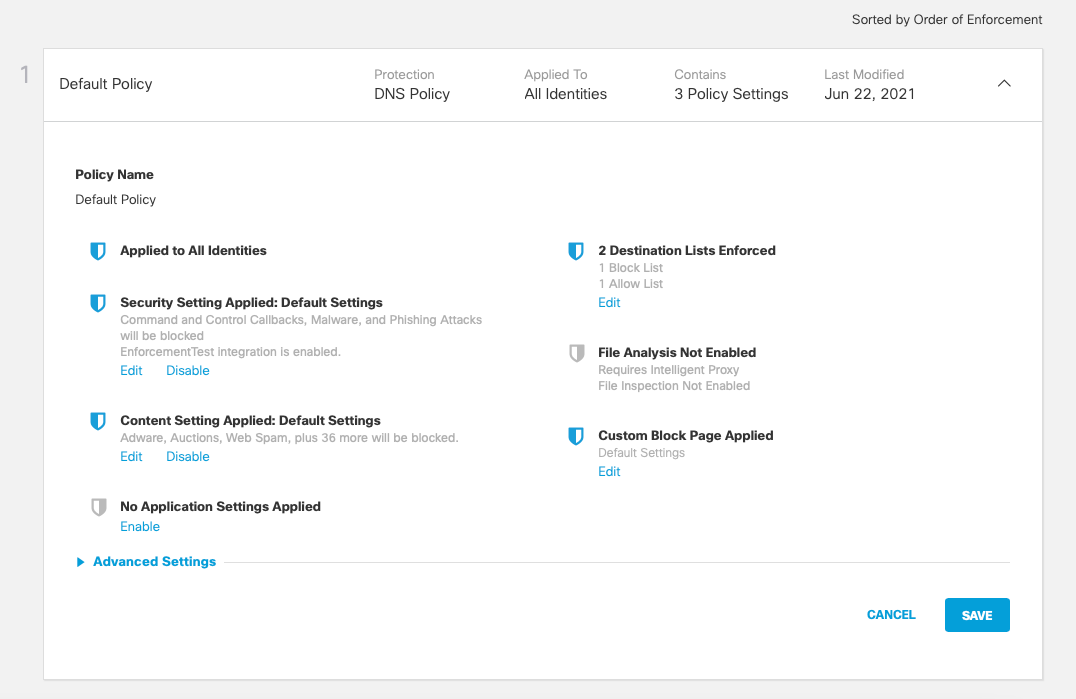The image size is (1076, 699).
Task: Click the File Inspection Not Enabled text
Action: click(x=674, y=386)
